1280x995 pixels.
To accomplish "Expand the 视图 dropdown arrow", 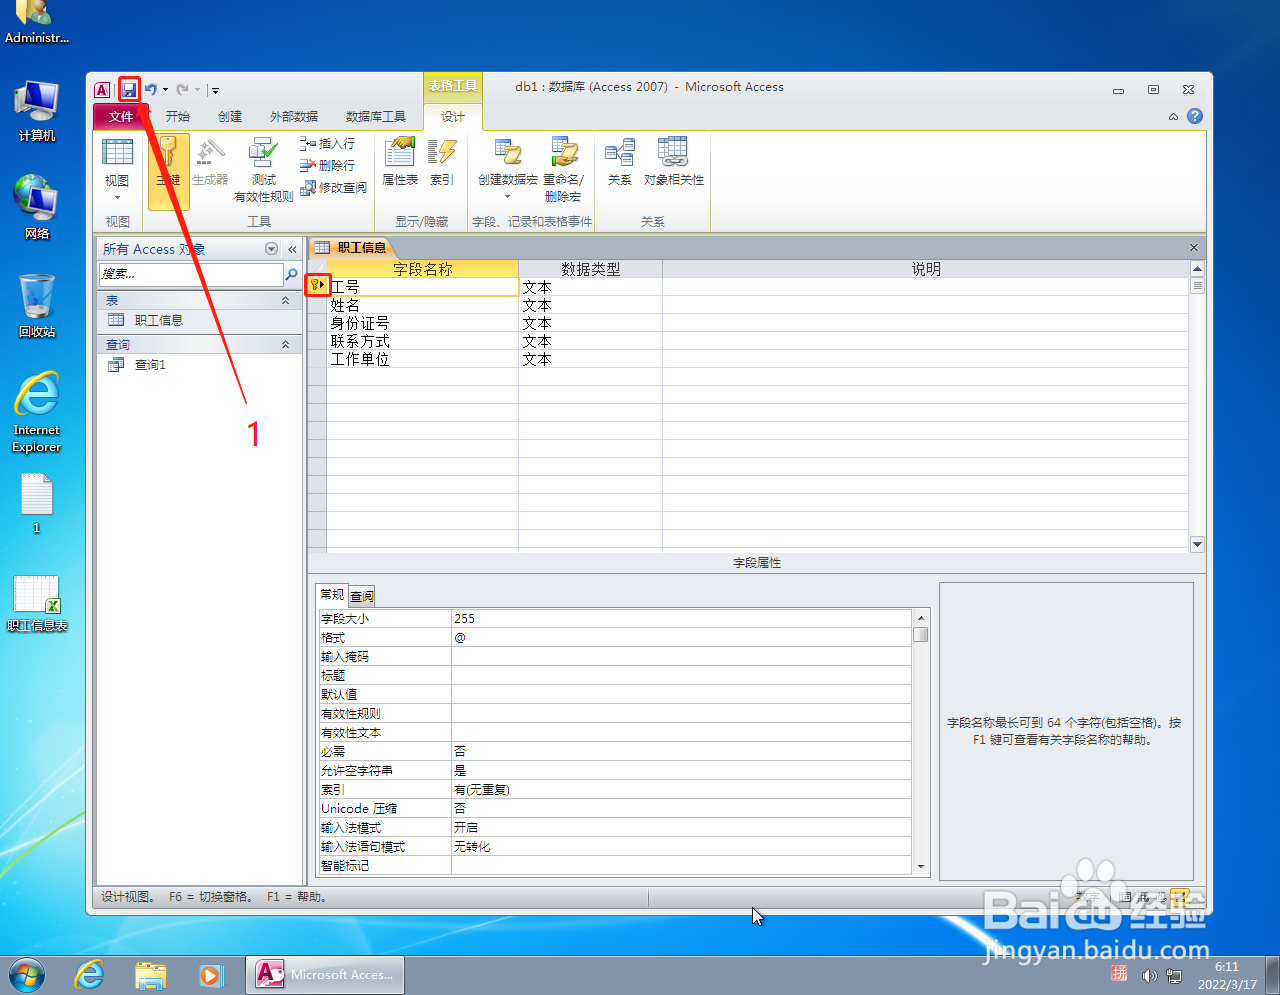I will 117,197.
